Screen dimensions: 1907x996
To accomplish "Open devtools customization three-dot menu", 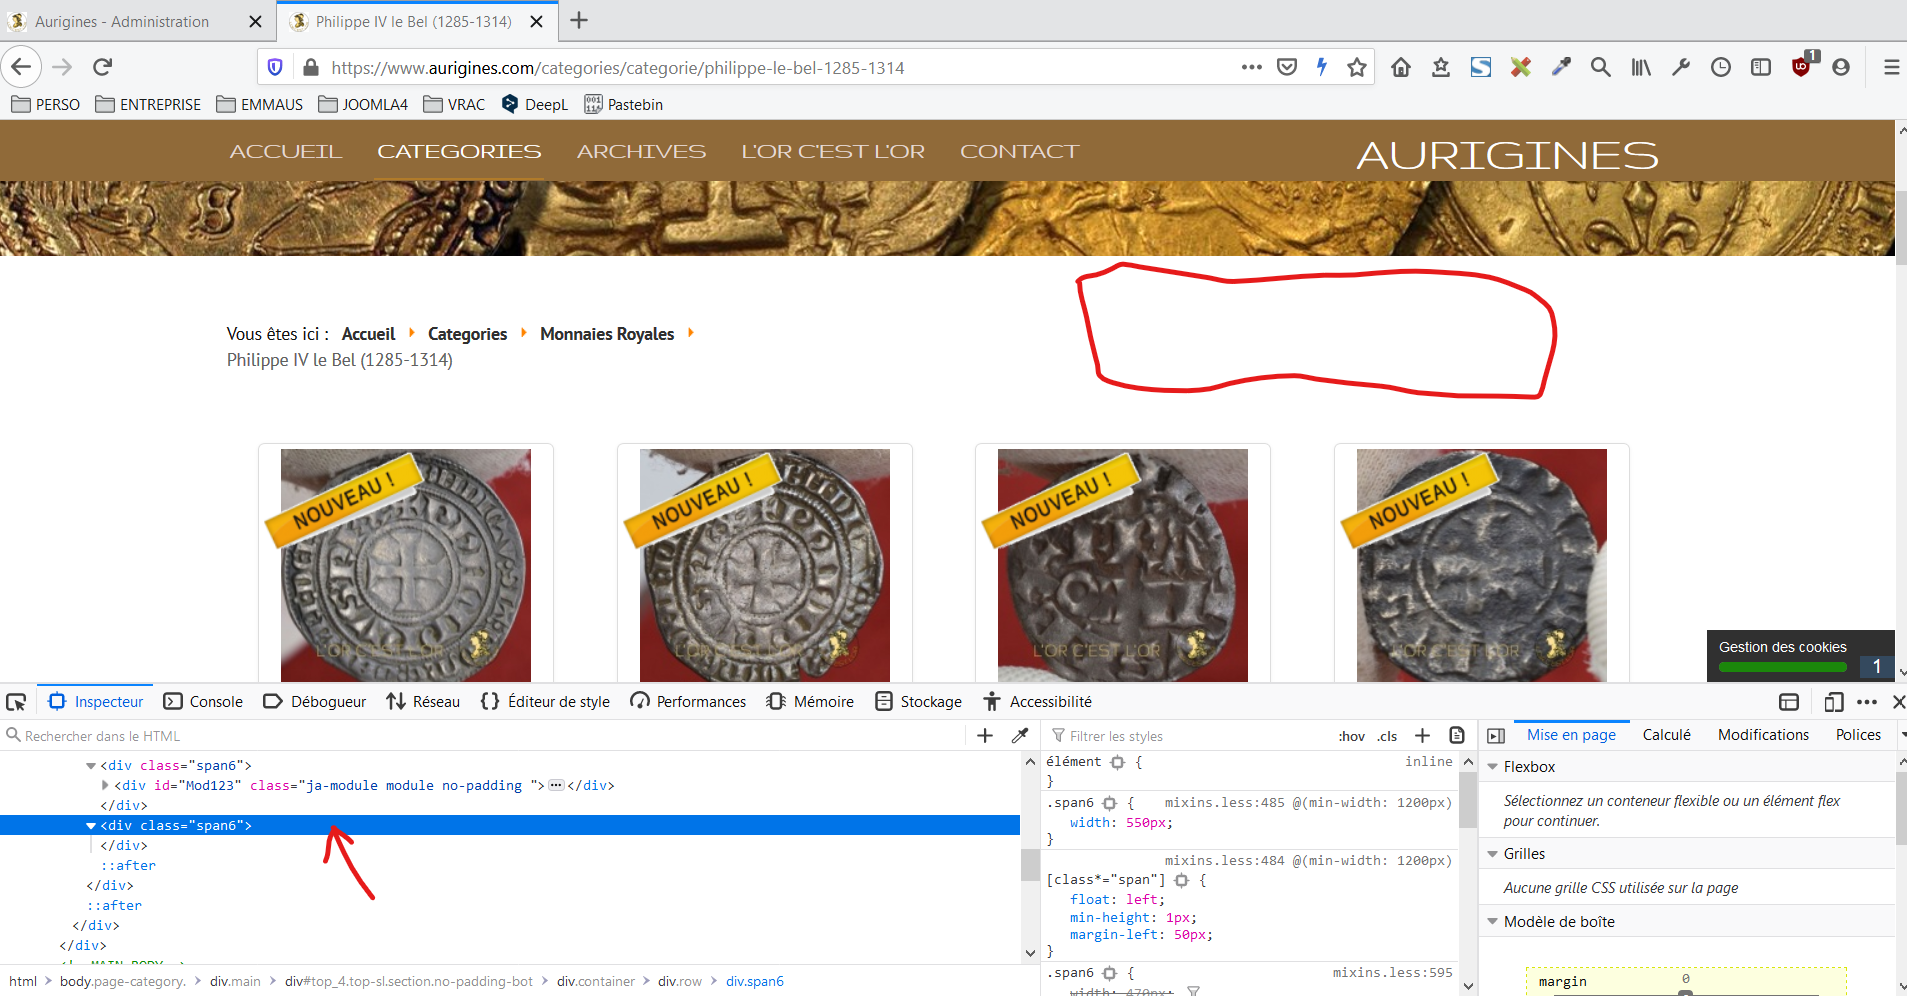I will coord(1867,702).
